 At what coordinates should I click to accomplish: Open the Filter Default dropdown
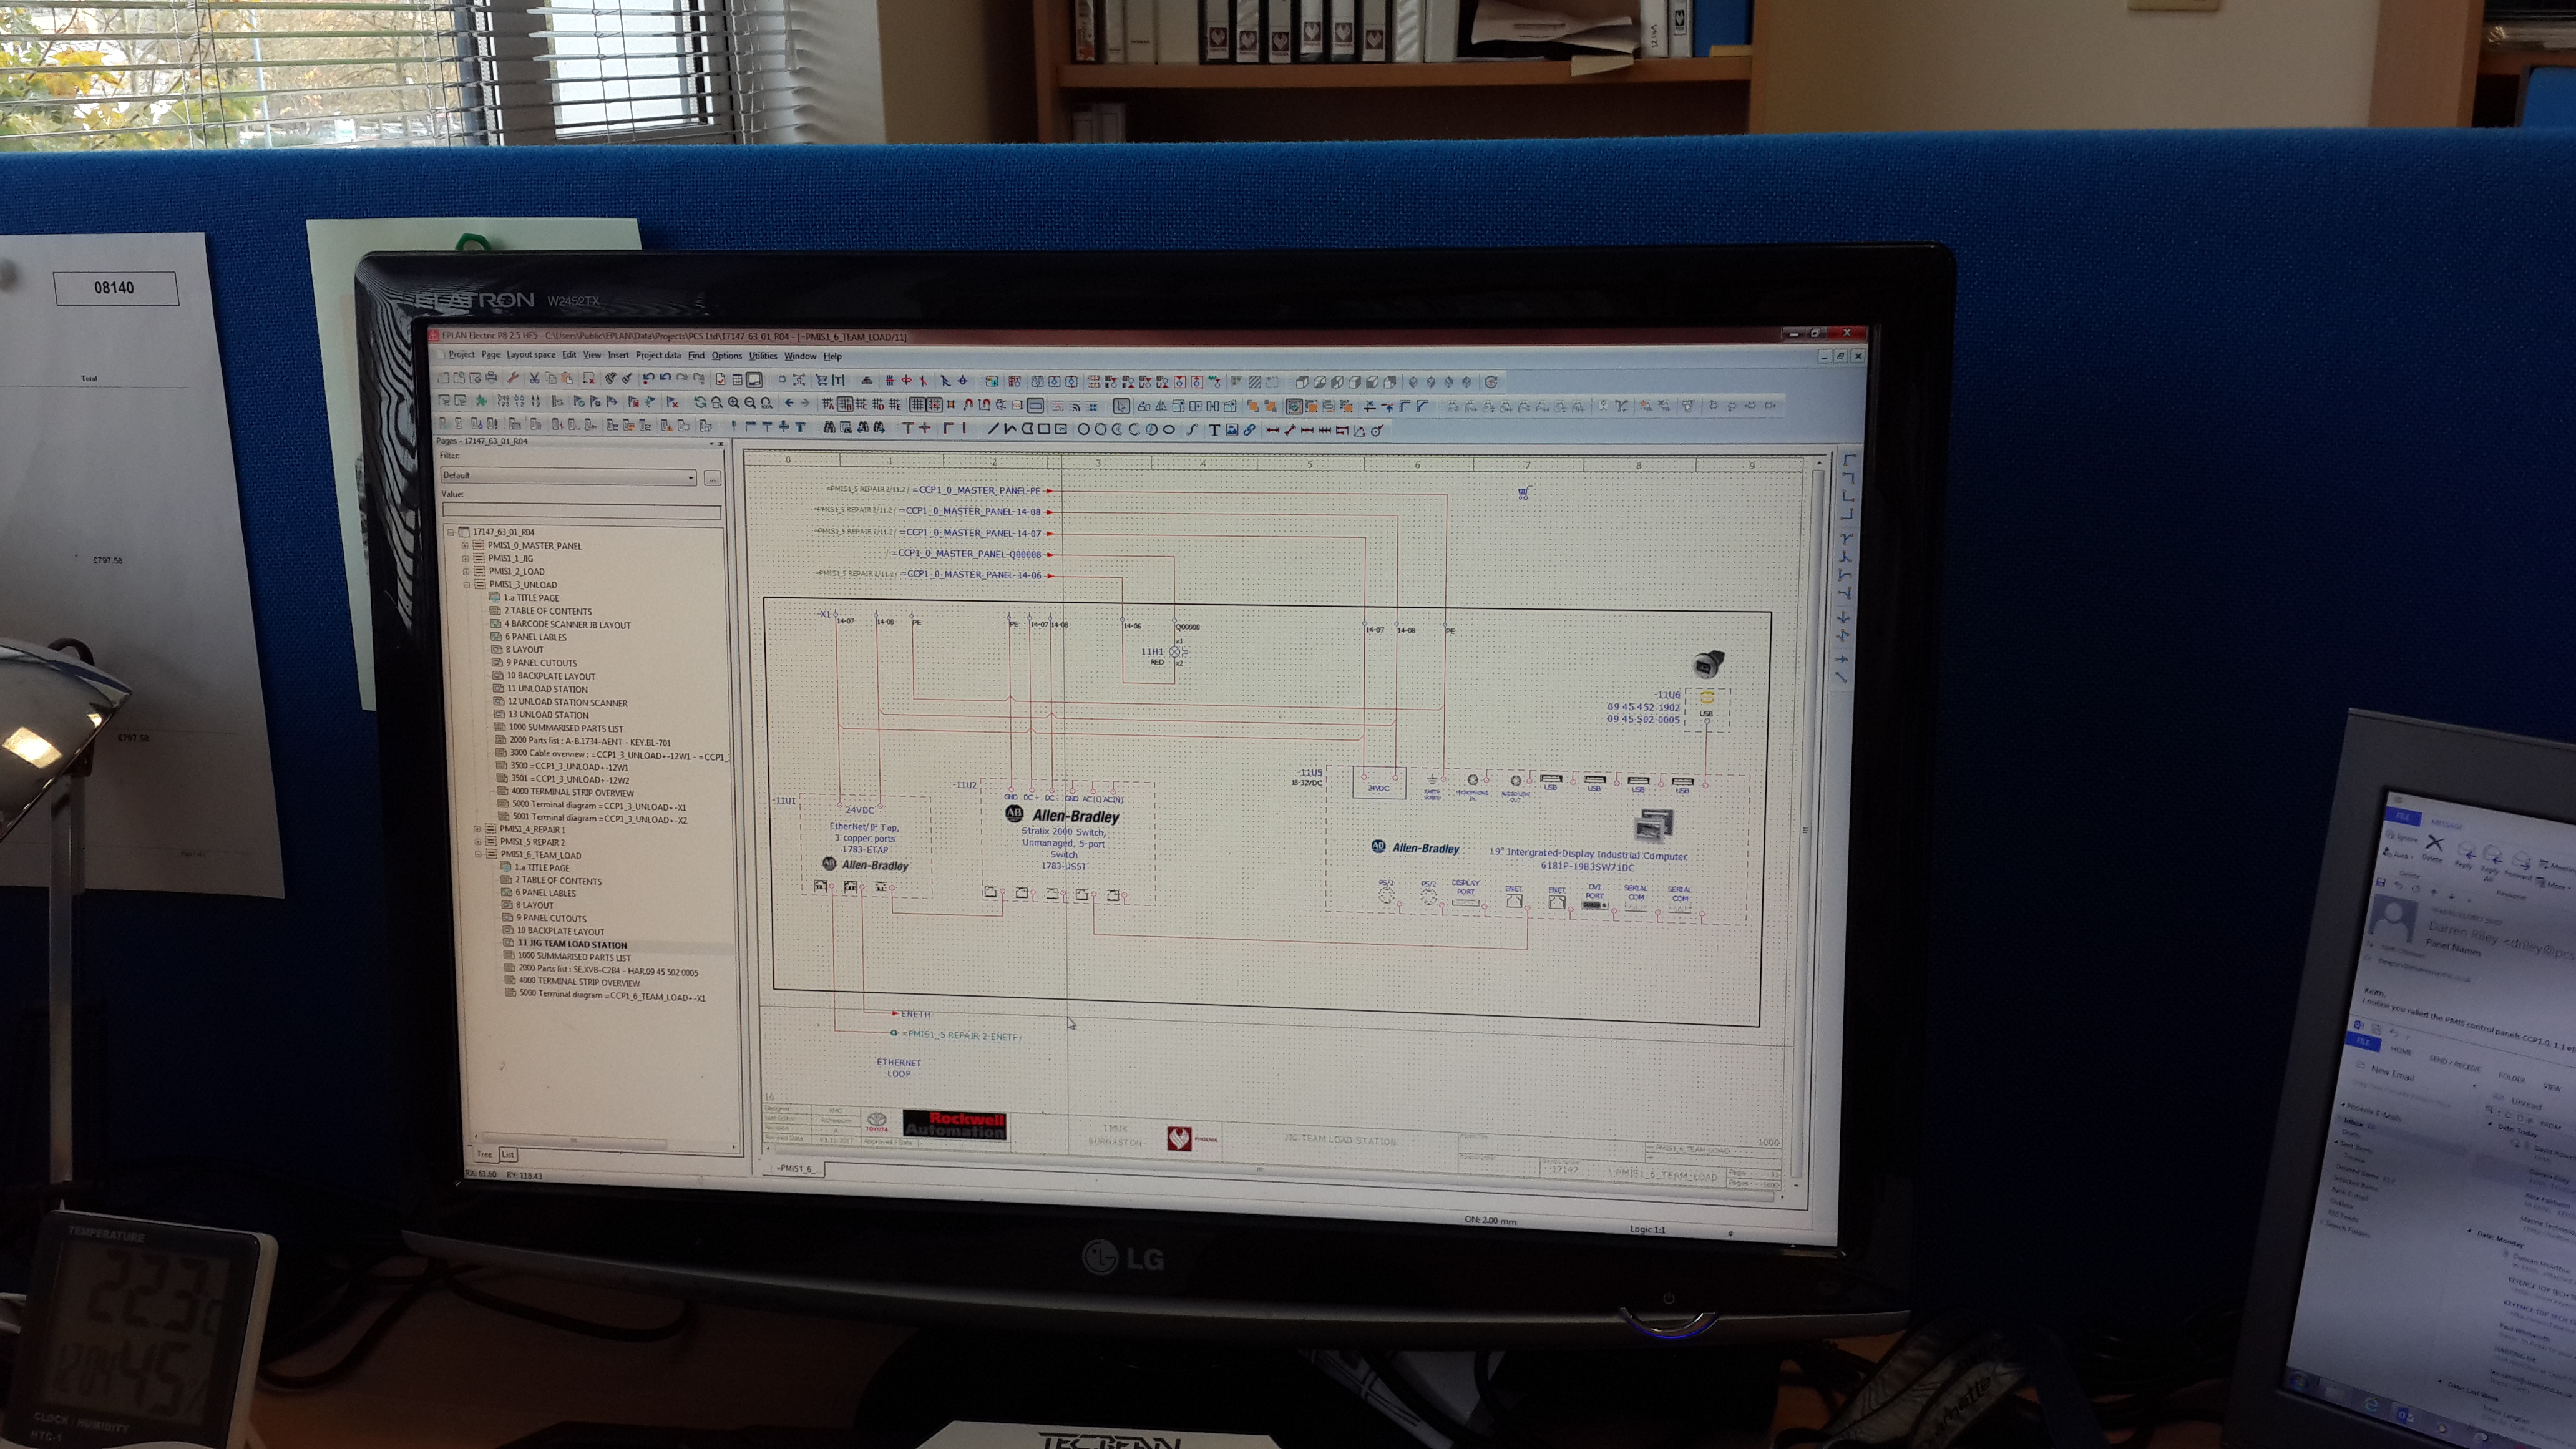click(x=568, y=476)
